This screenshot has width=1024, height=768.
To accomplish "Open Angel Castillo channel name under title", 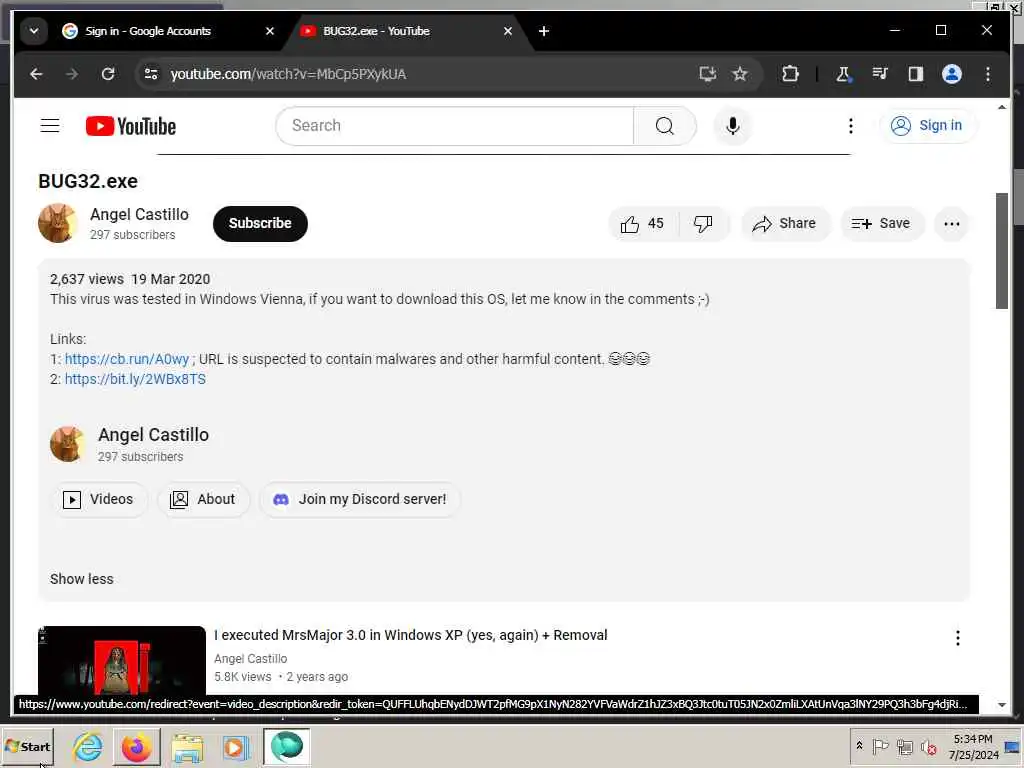I will tap(139, 214).
